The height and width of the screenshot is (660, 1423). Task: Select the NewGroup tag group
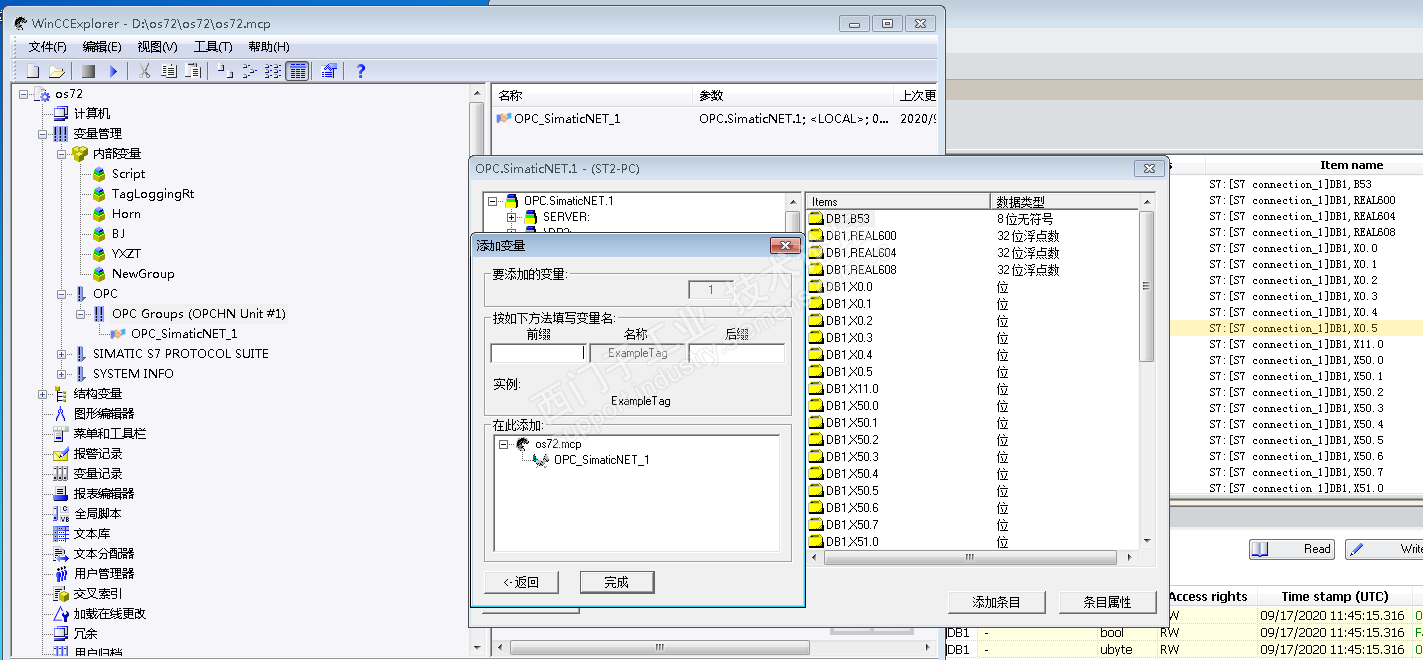143,273
